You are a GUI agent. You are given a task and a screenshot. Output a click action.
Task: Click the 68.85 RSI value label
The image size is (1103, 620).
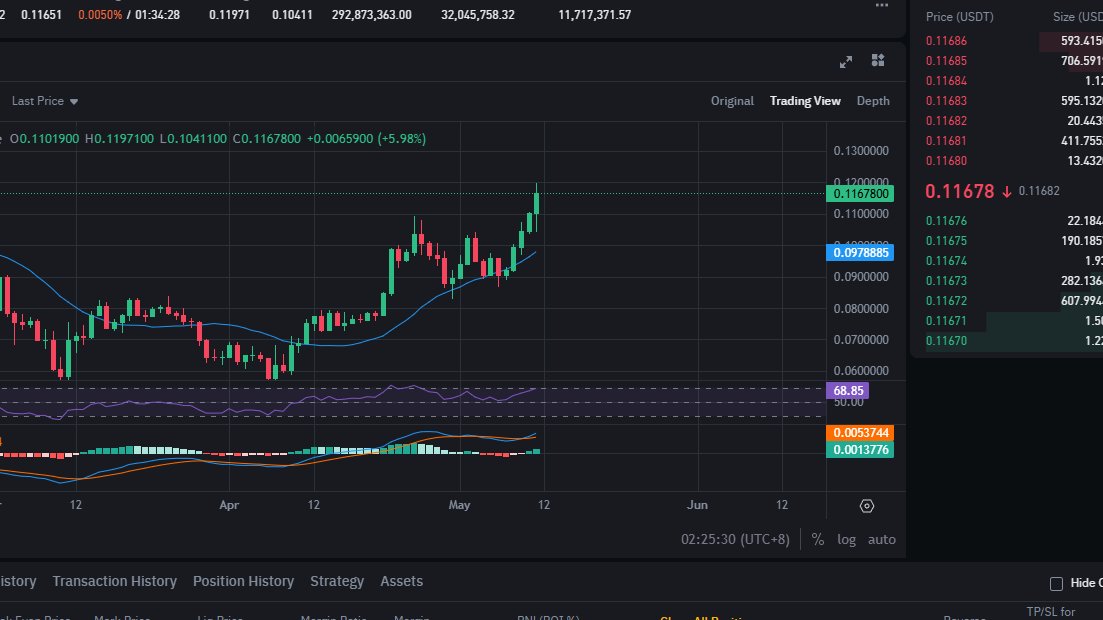click(848, 391)
